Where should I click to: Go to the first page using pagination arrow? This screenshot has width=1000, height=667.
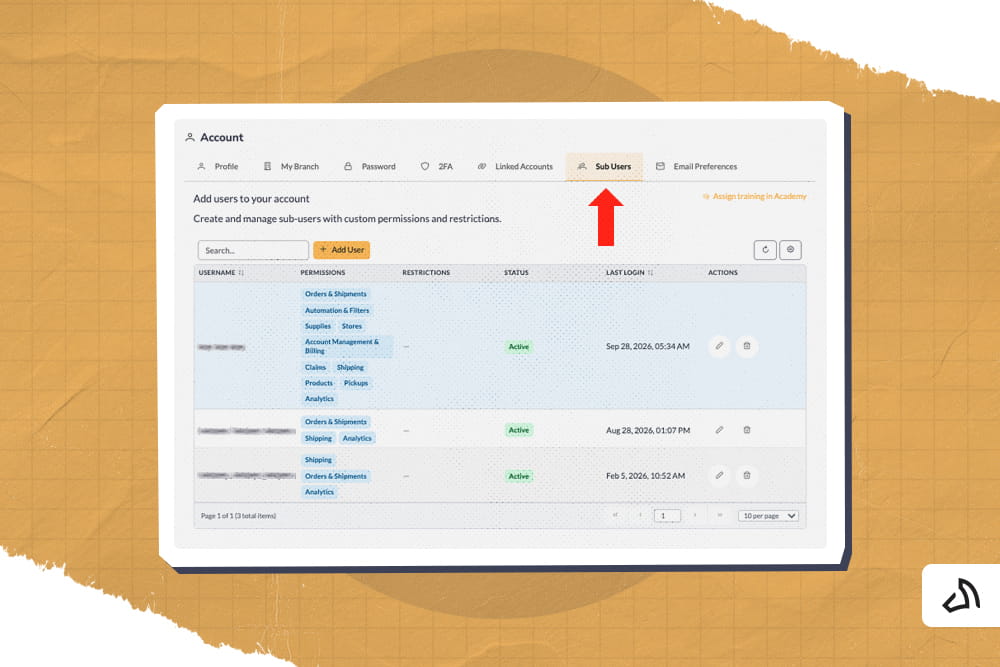point(615,515)
